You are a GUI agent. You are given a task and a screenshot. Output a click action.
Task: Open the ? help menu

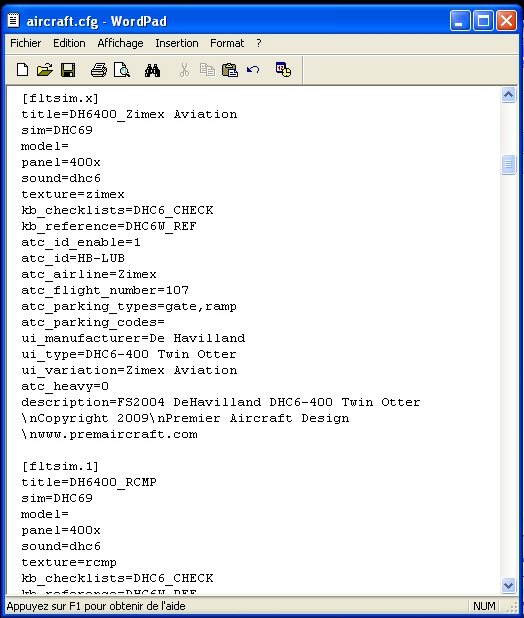[259, 43]
